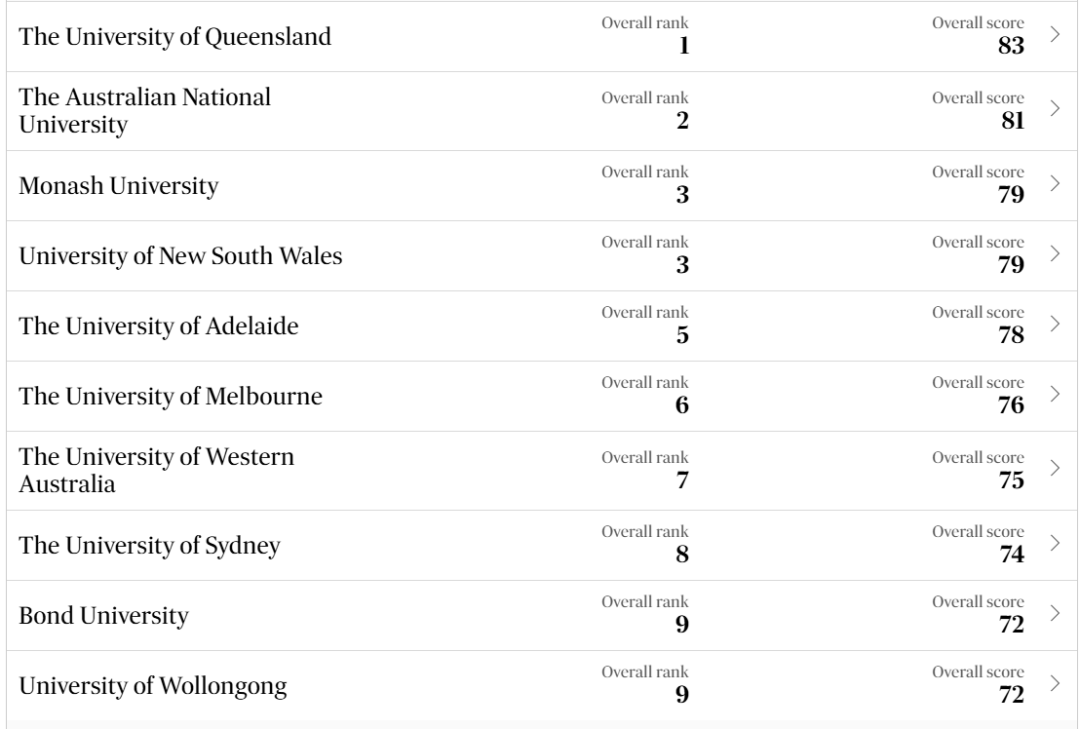The width and height of the screenshot is (1080, 729).
Task: Open The University of Western Australia chevron
Action: [1054, 469]
